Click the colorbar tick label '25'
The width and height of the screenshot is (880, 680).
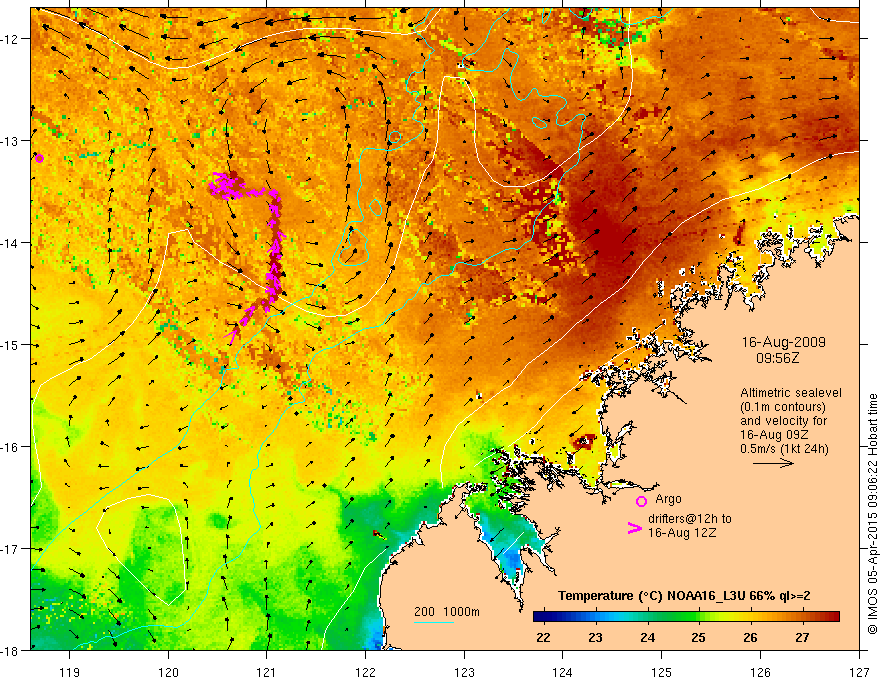click(x=699, y=637)
